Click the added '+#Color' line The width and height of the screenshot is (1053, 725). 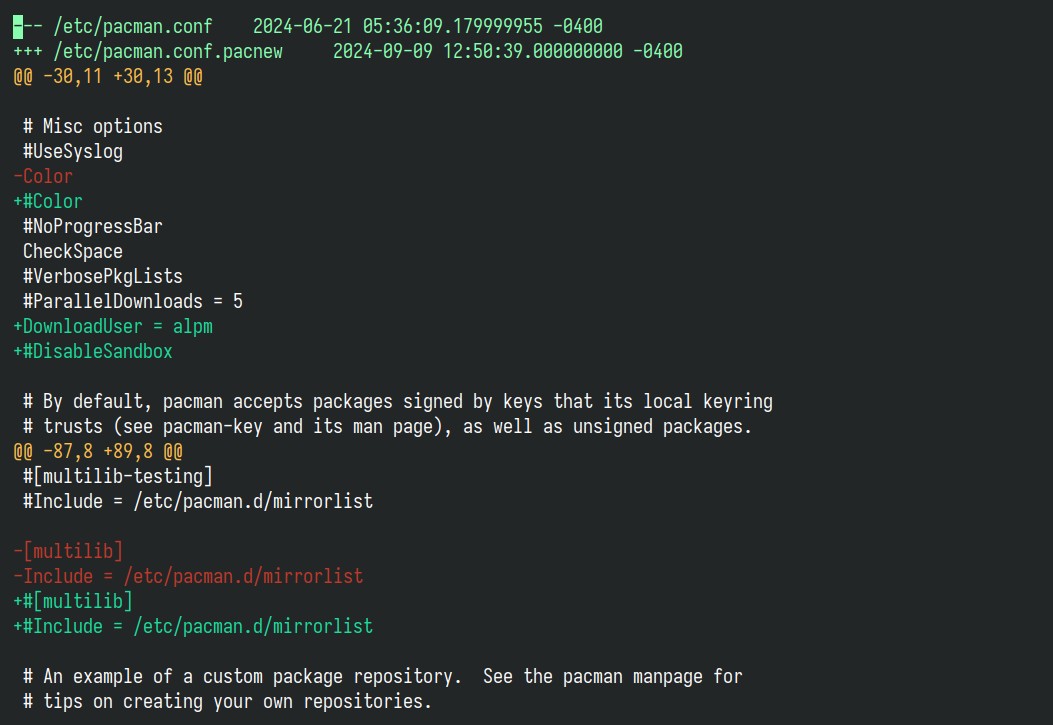[48, 201]
